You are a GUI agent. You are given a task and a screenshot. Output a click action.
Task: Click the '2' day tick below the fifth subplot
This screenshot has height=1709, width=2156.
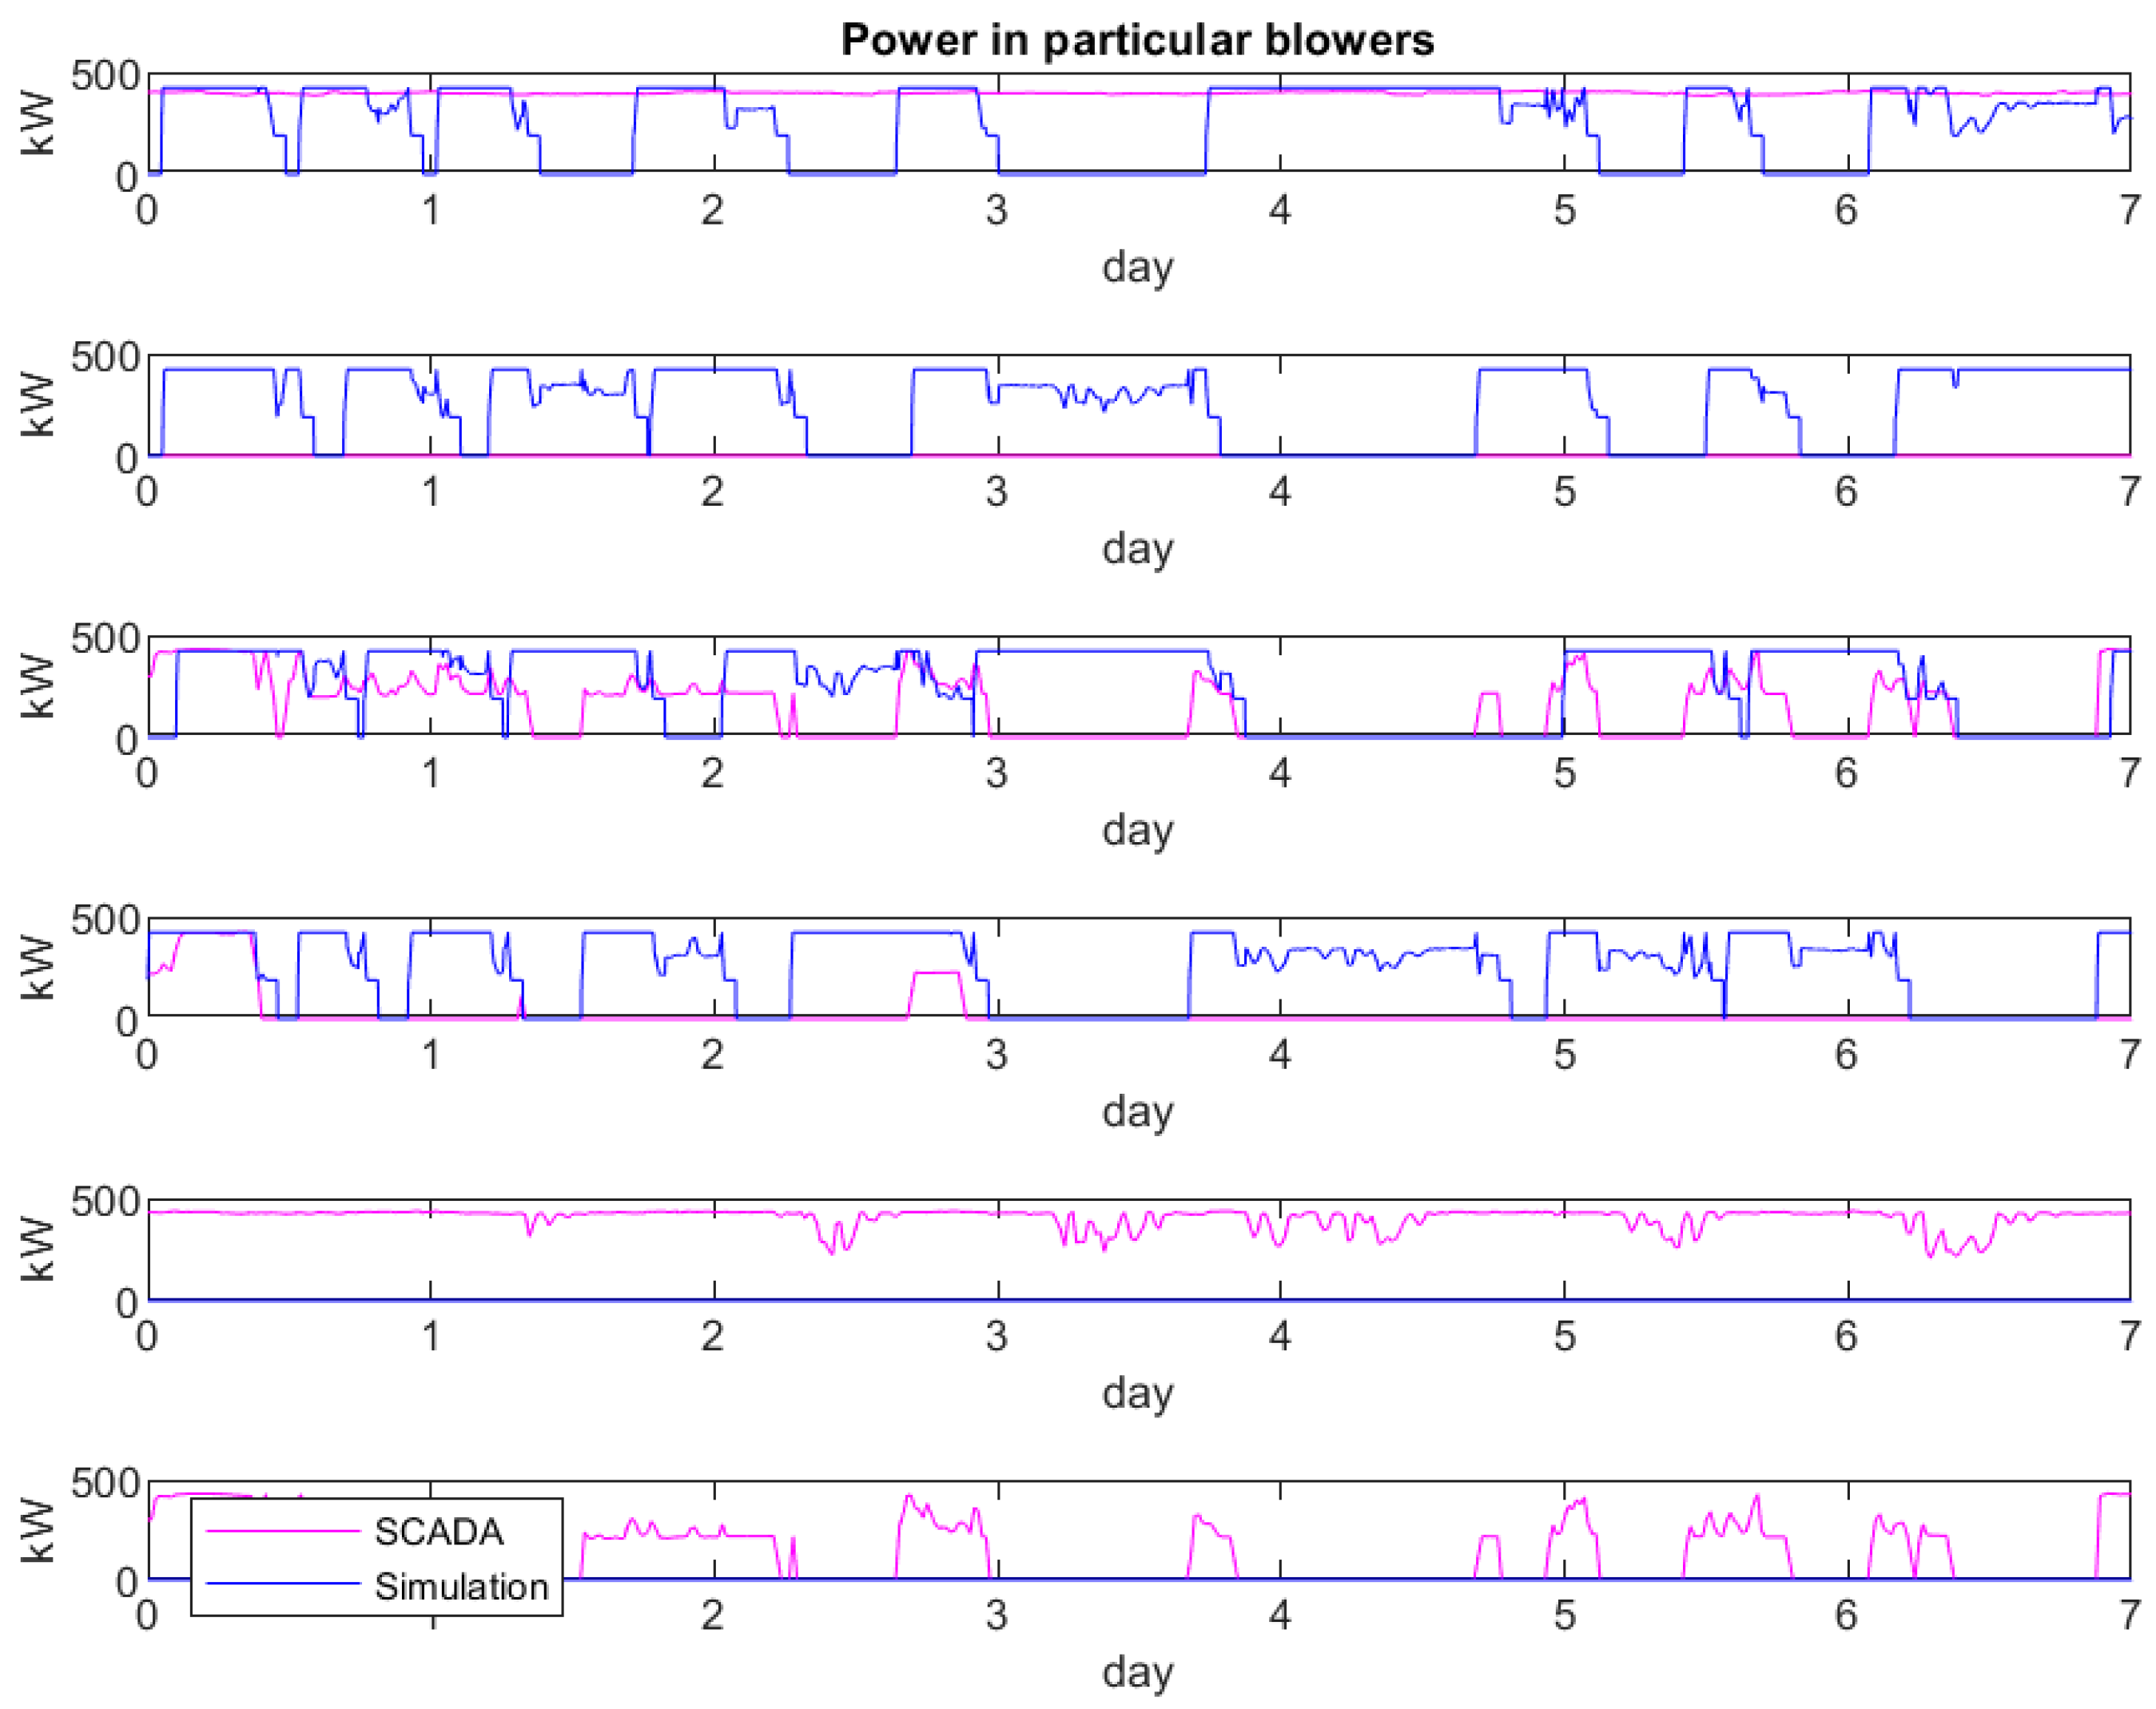tap(712, 1337)
